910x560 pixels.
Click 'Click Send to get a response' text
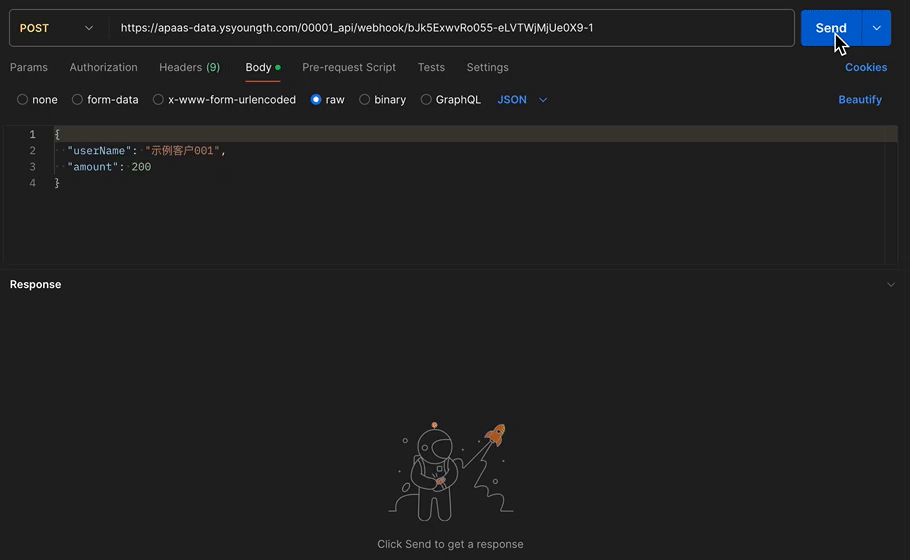[450, 544]
